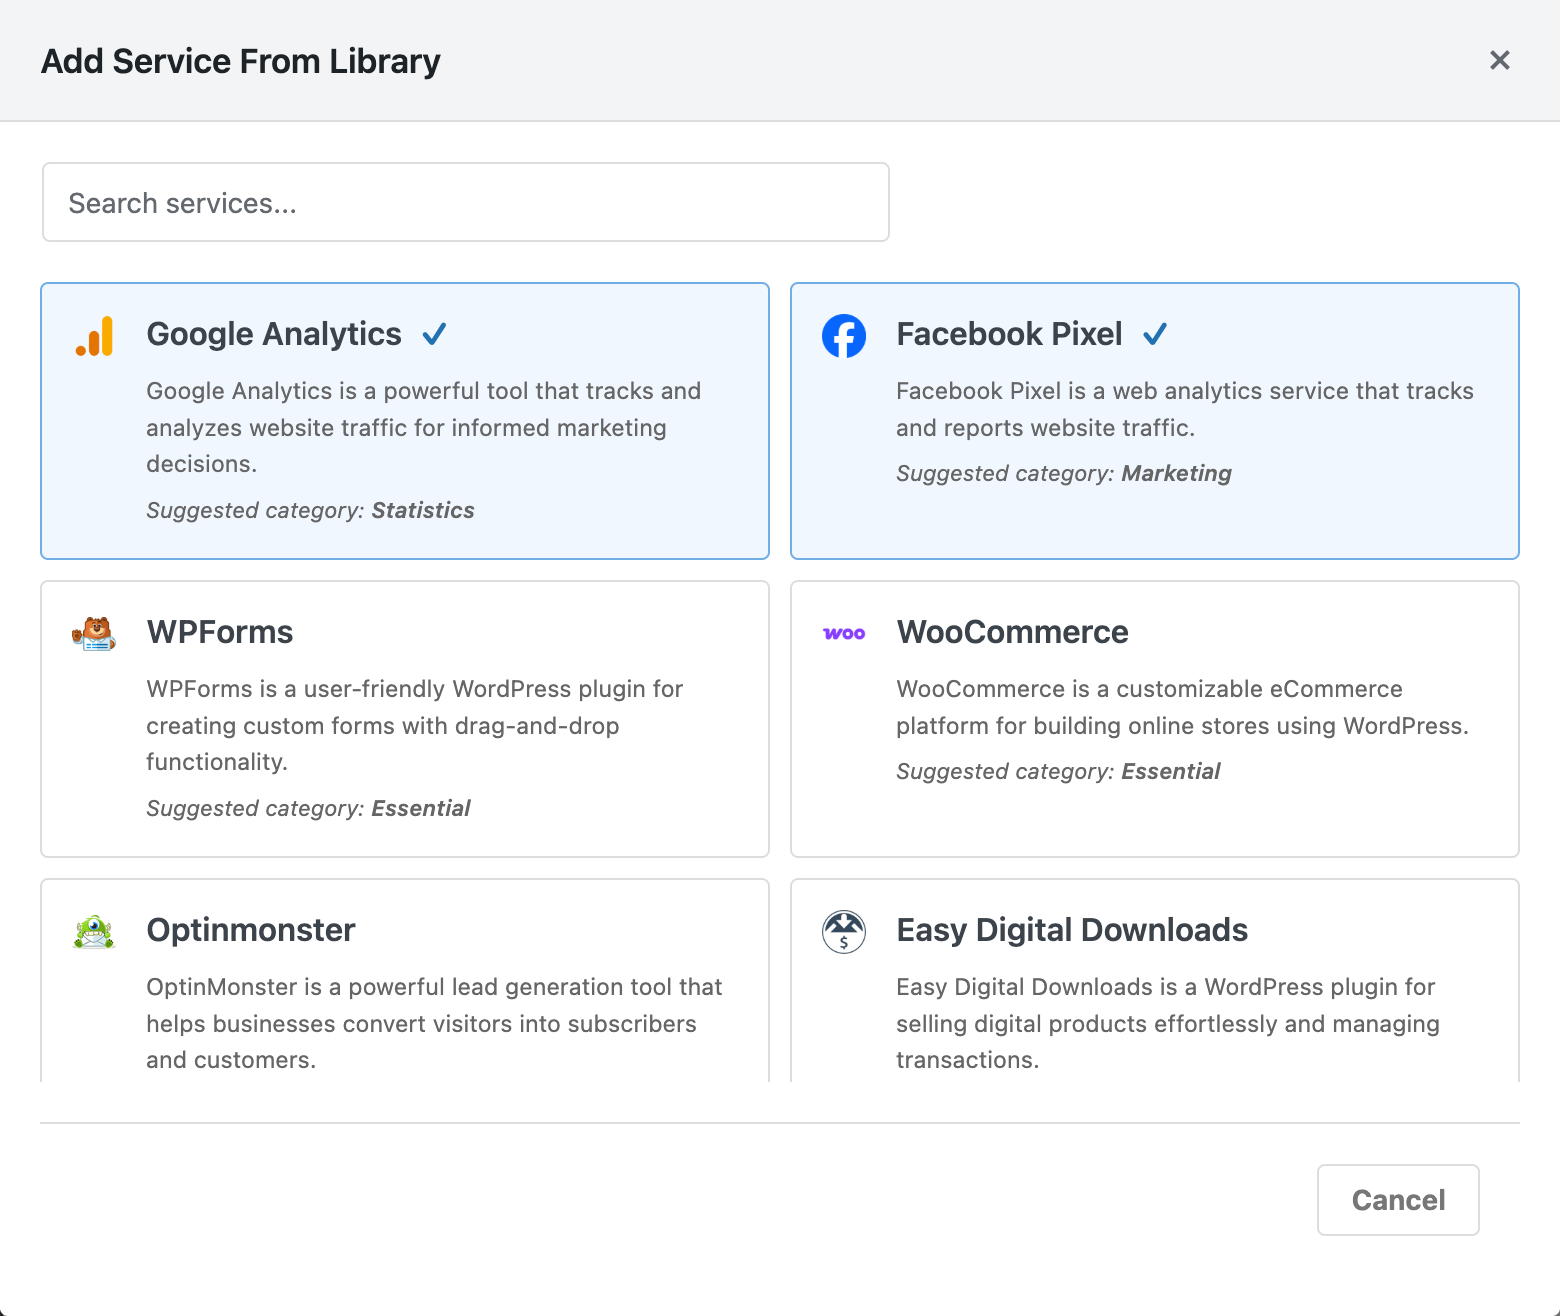Click the Facebook Pixel logo icon
This screenshot has width=1560, height=1316.
tap(843, 336)
